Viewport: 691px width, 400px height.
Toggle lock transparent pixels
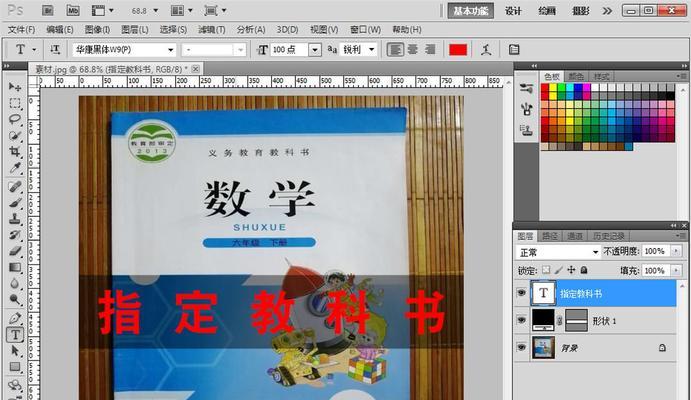click(x=546, y=270)
